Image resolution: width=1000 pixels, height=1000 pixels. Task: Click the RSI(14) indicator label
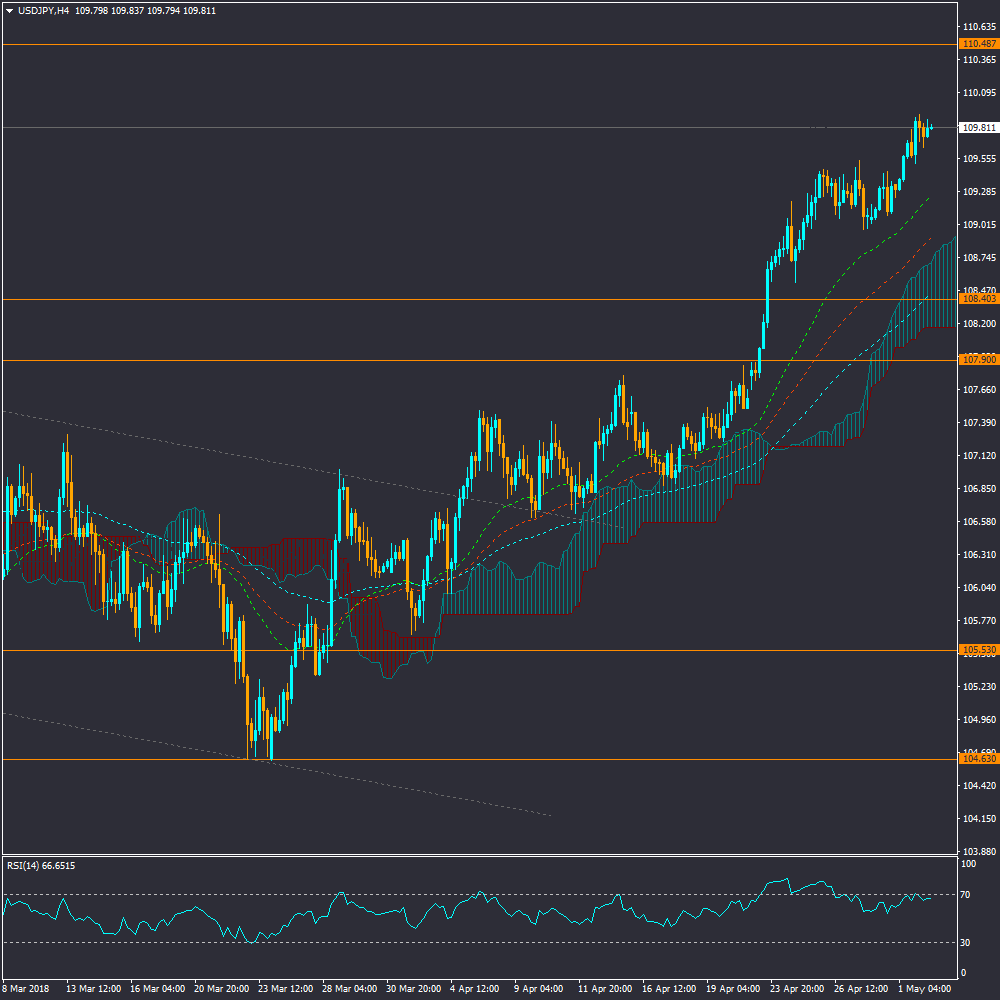[41, 866]
